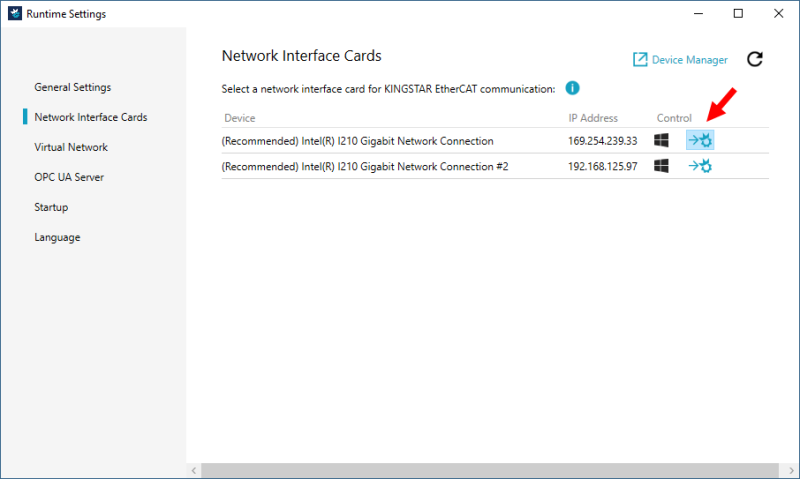Click Windows control icon for Network Connection #2
This screenshot has width=800, height=479.
click(661, 166)
